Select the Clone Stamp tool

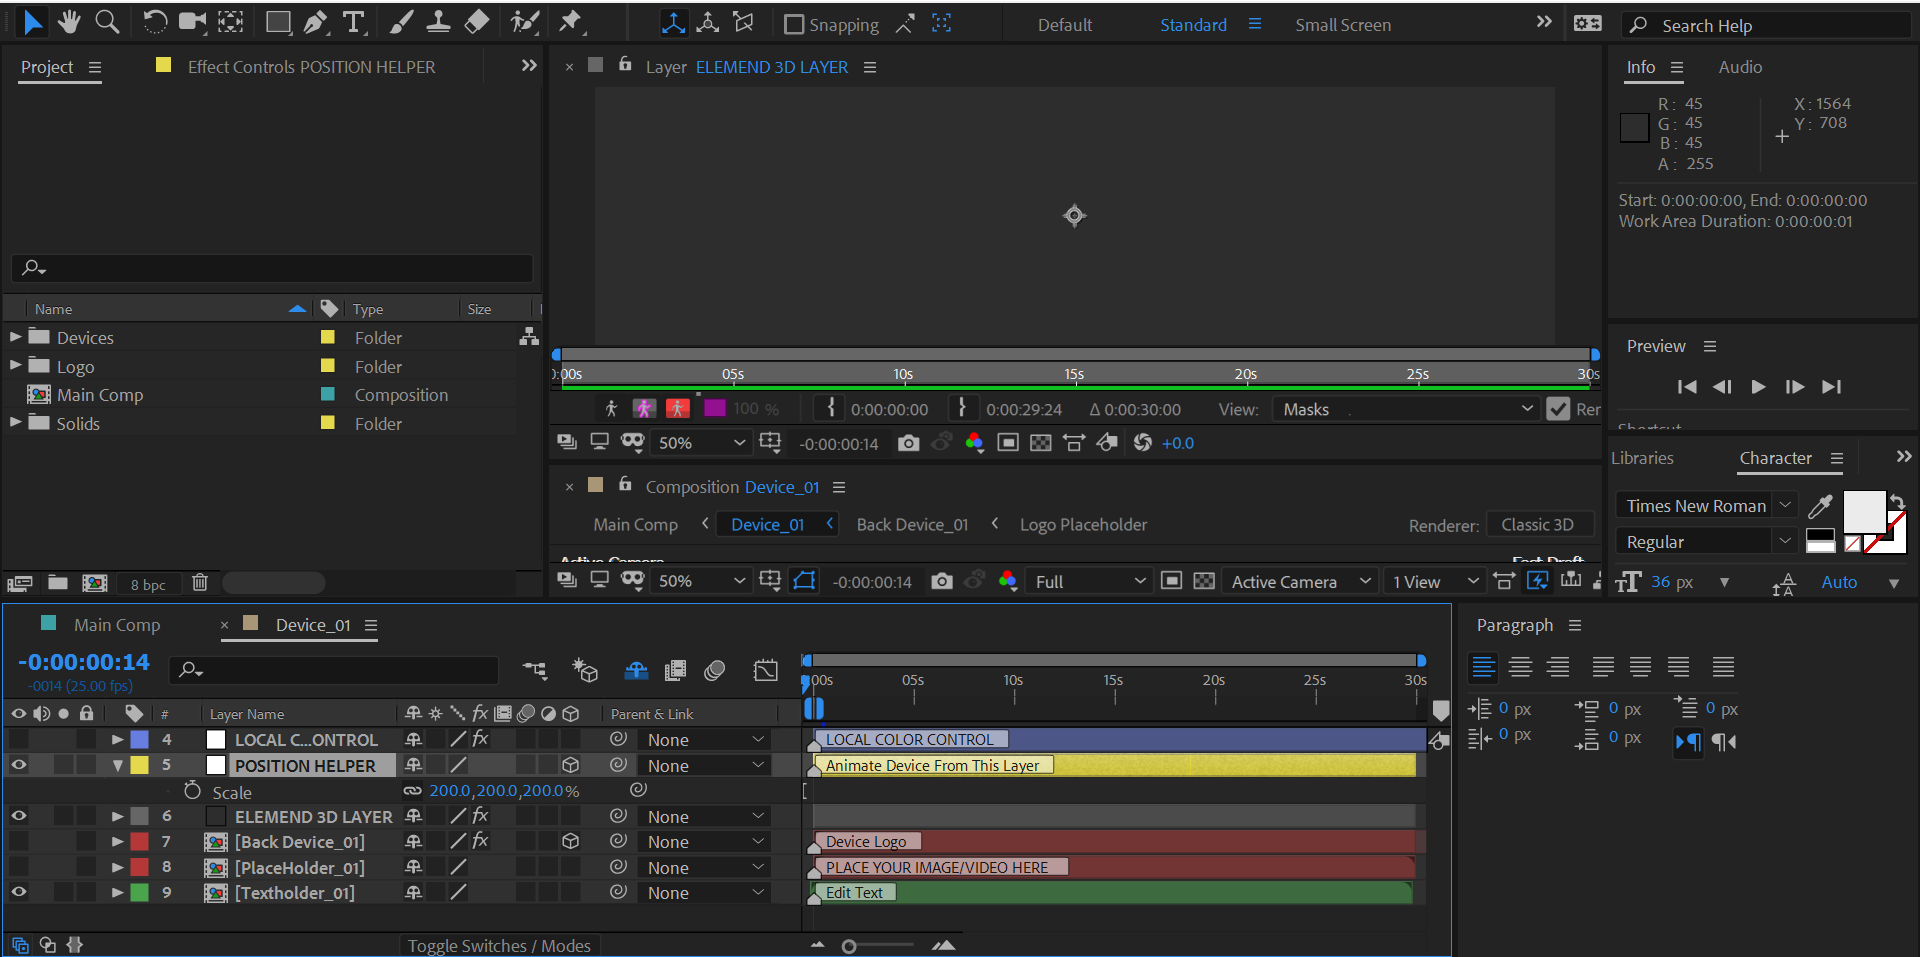click(438, 22)
